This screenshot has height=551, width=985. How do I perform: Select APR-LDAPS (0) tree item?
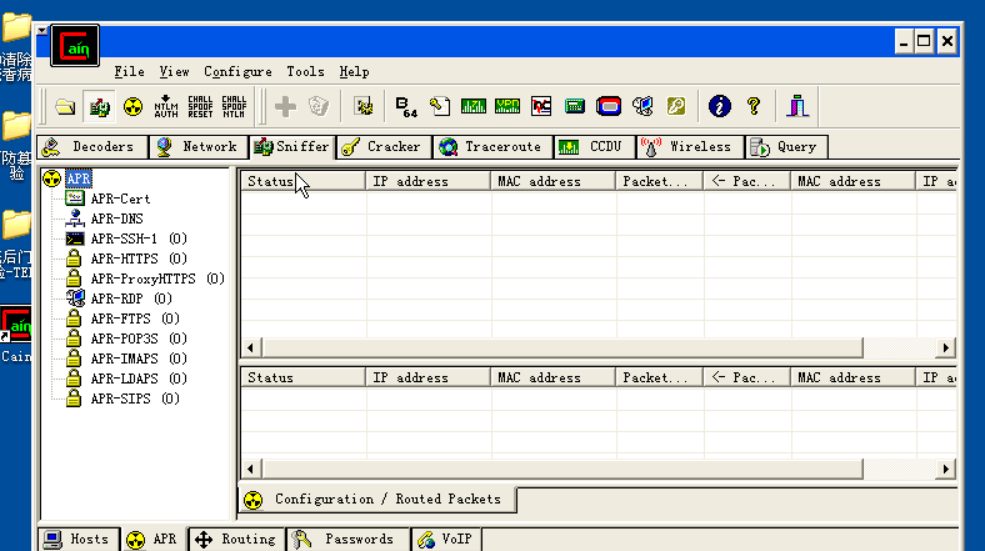[x=138, y=379]
